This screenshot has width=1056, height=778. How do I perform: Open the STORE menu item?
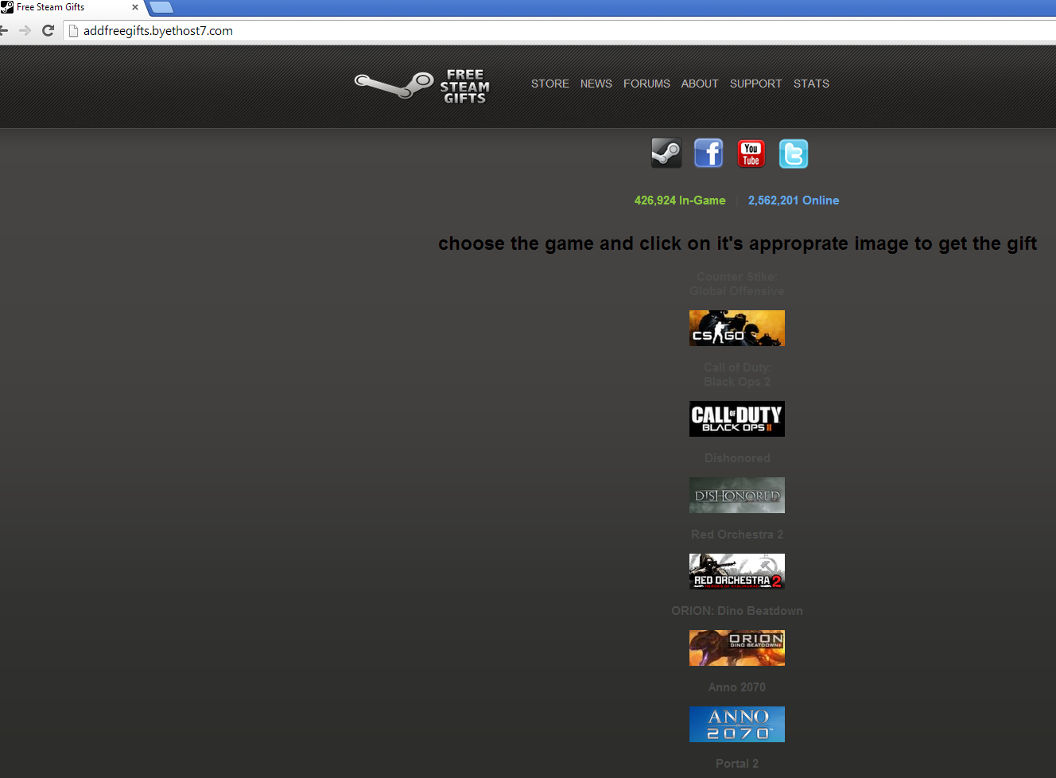tap(550, 84)
